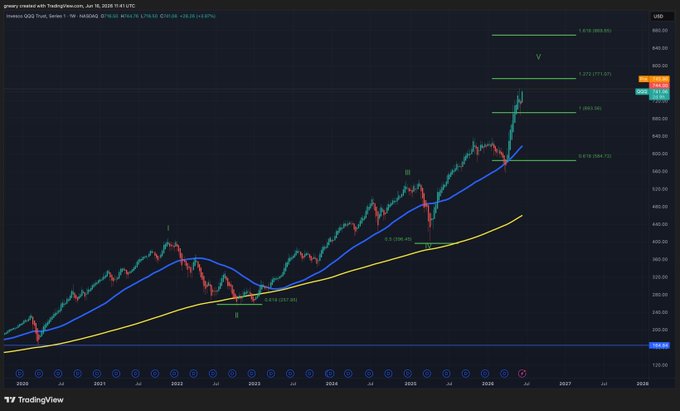Click the pink upcoming event marker
This screenshot has height=411, width=680.
point(523,373)
